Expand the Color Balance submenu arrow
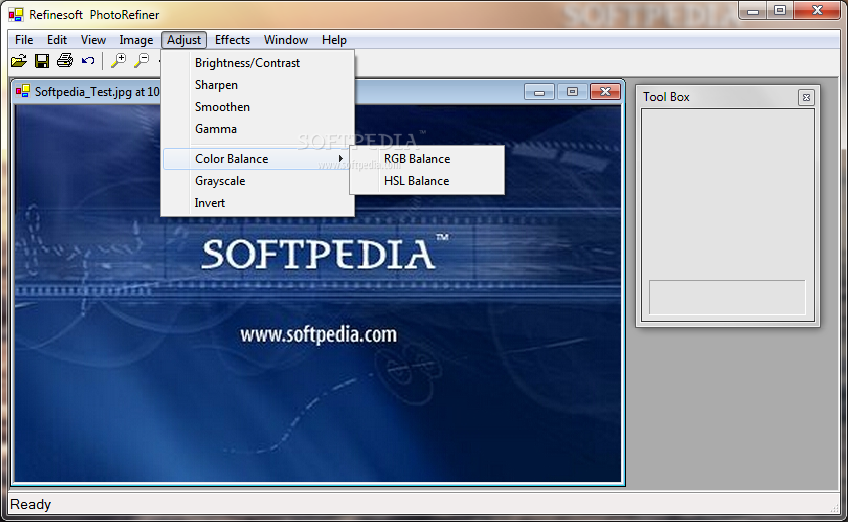Image resolution: width=848 pixels, height=522 pixels. (x=341, y=158)
